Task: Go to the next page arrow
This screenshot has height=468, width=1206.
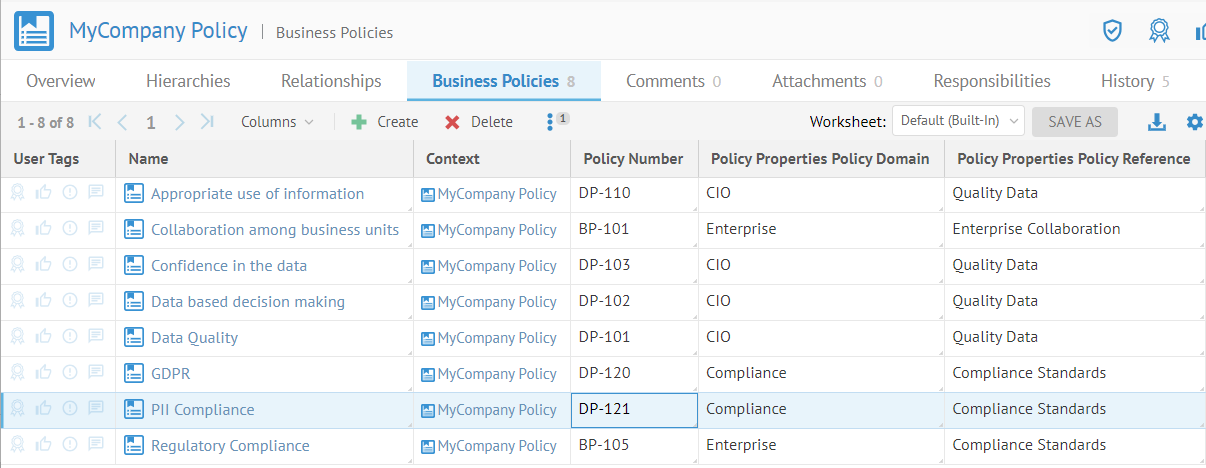Action: pyautogui.click(x=179, y=122)
